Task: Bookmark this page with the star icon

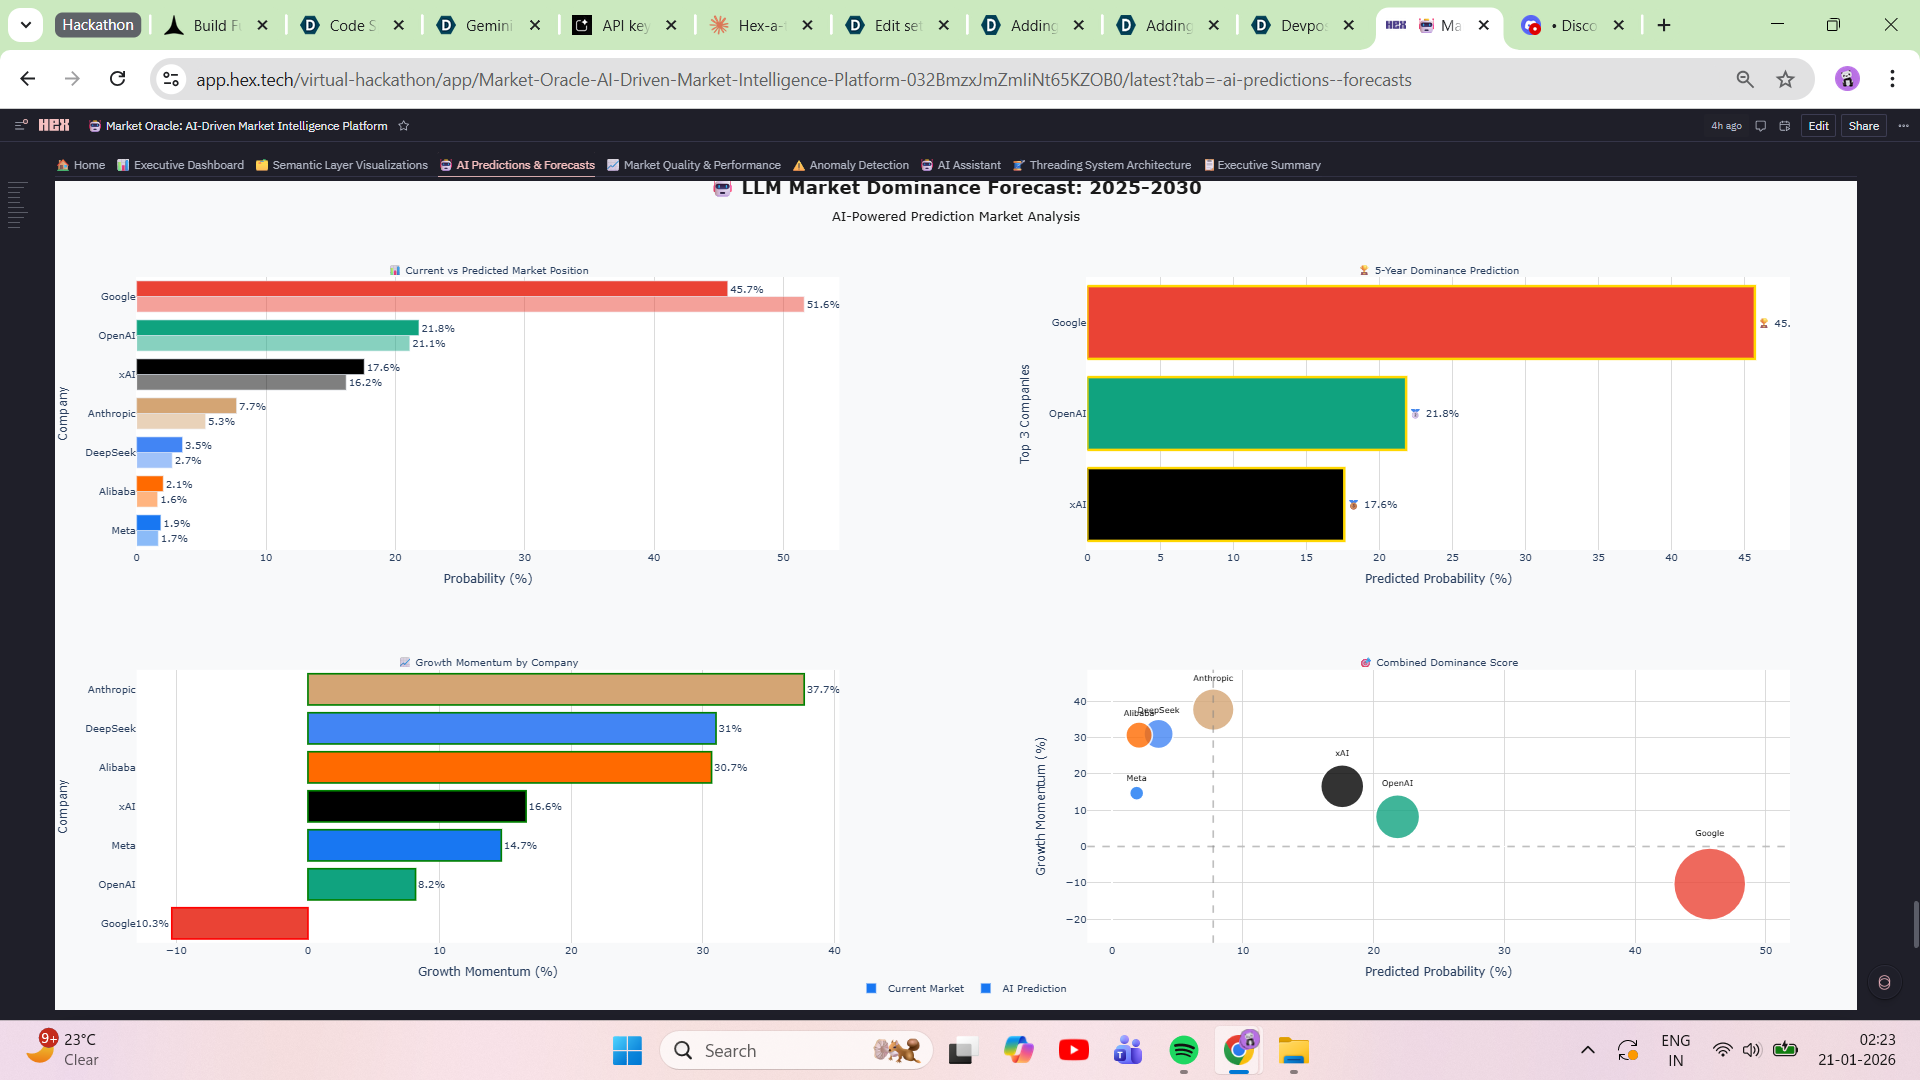Action: (1785, 79)
